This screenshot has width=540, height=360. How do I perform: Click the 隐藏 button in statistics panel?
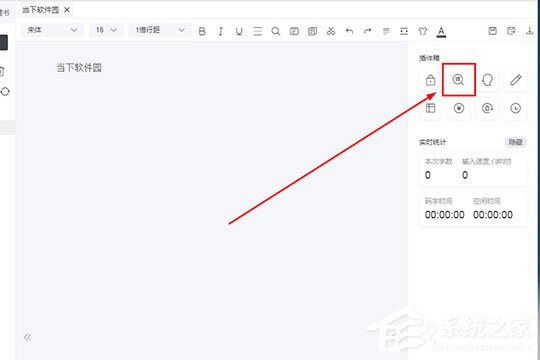point(516,142)
